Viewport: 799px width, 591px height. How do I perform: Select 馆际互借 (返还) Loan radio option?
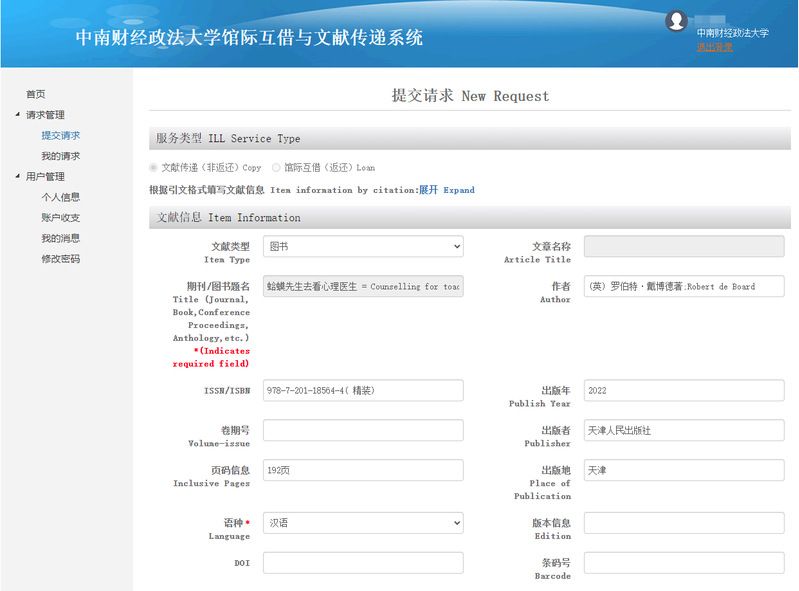[277, 168]
